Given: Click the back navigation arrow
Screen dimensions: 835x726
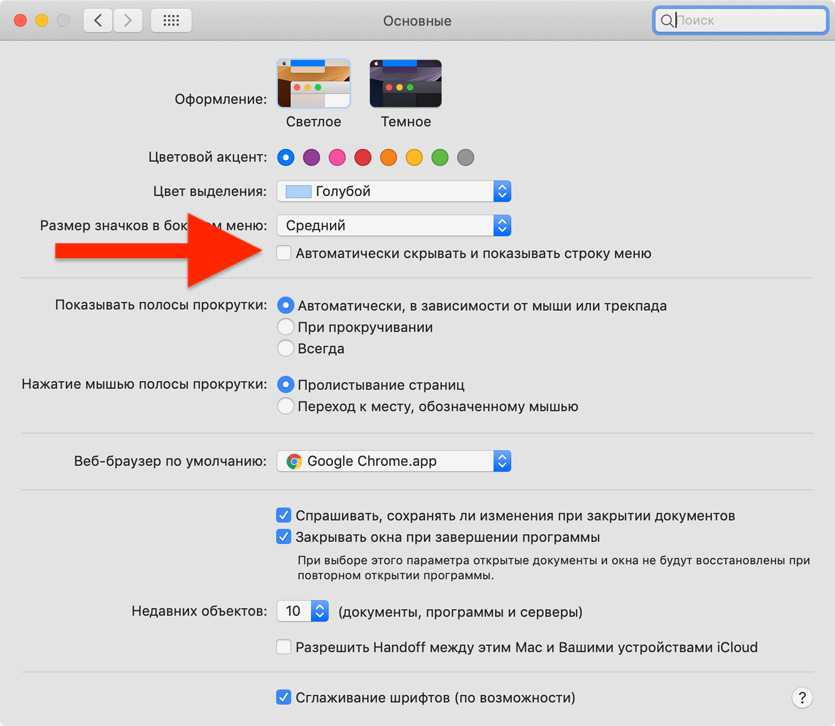Looking at the screenshot, I should [x=98, y=21].
